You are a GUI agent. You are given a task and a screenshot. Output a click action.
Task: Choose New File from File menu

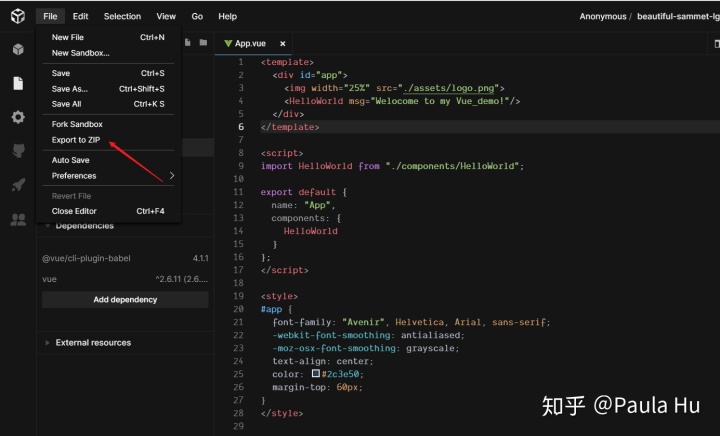pos(108,37)
